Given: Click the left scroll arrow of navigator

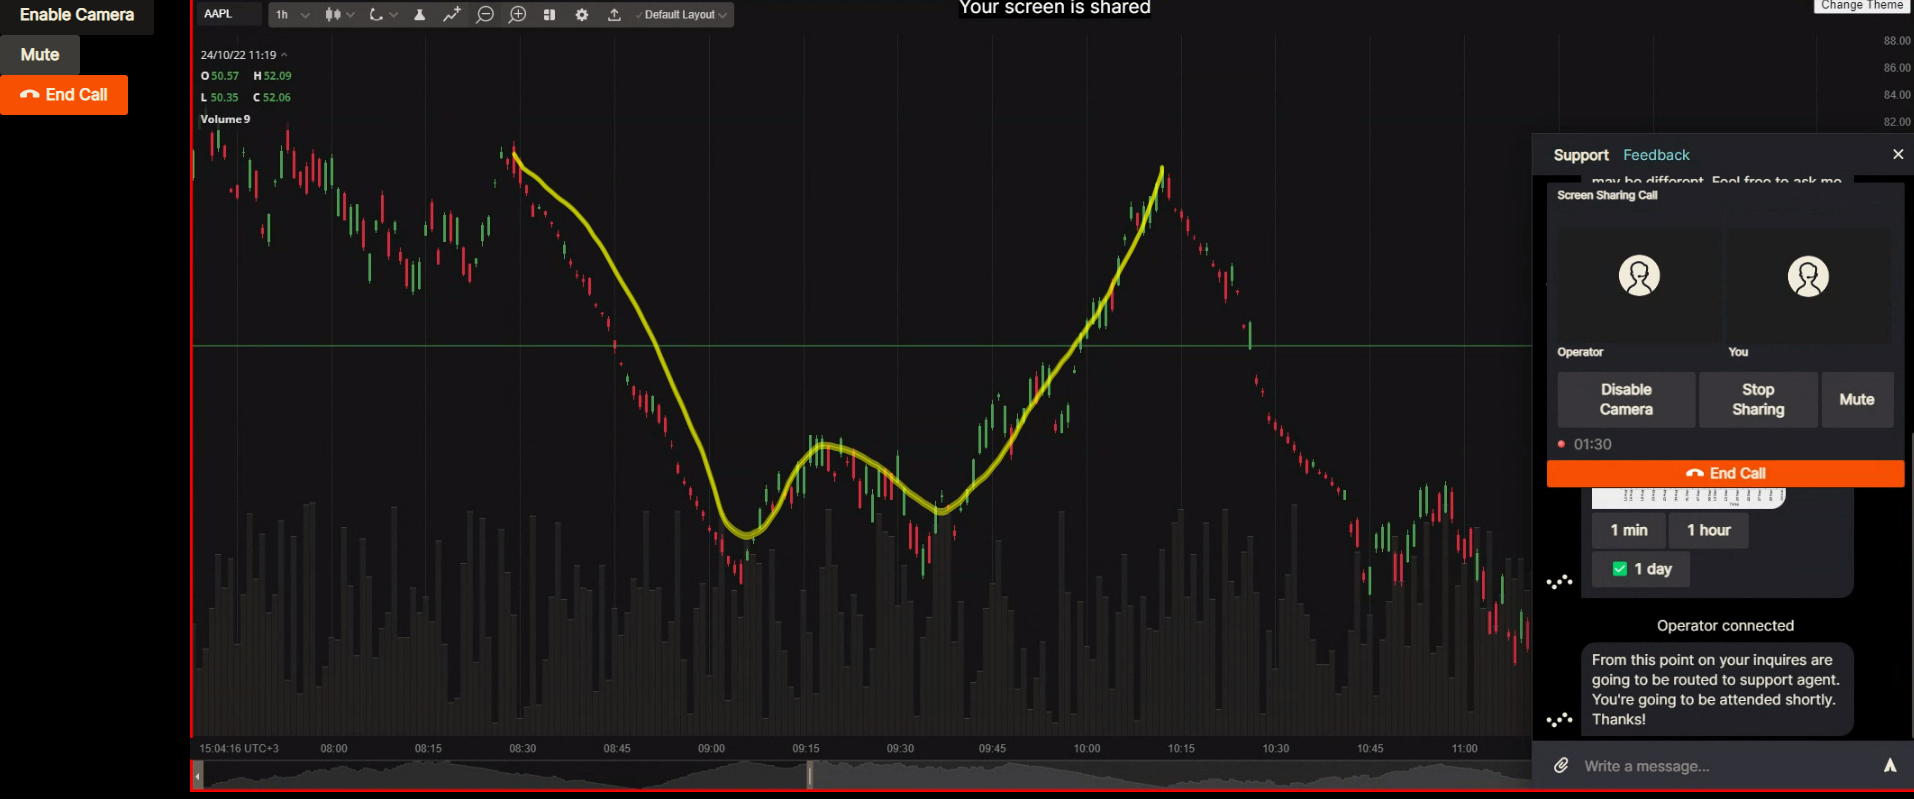Looking at the screenshot, I should pos(198,775).
